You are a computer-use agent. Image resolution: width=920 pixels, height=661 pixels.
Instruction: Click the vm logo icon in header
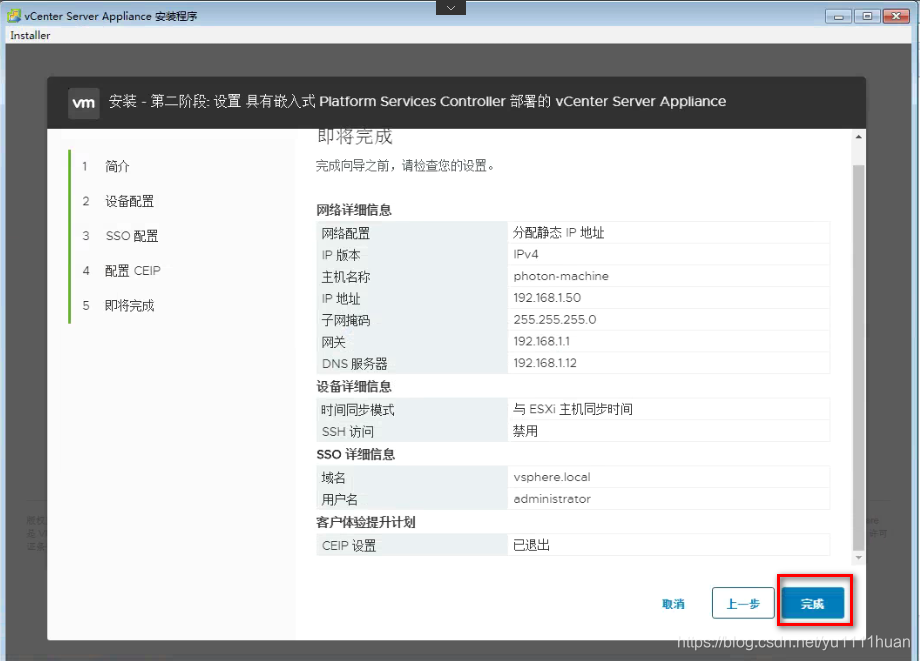pos(83,103)
